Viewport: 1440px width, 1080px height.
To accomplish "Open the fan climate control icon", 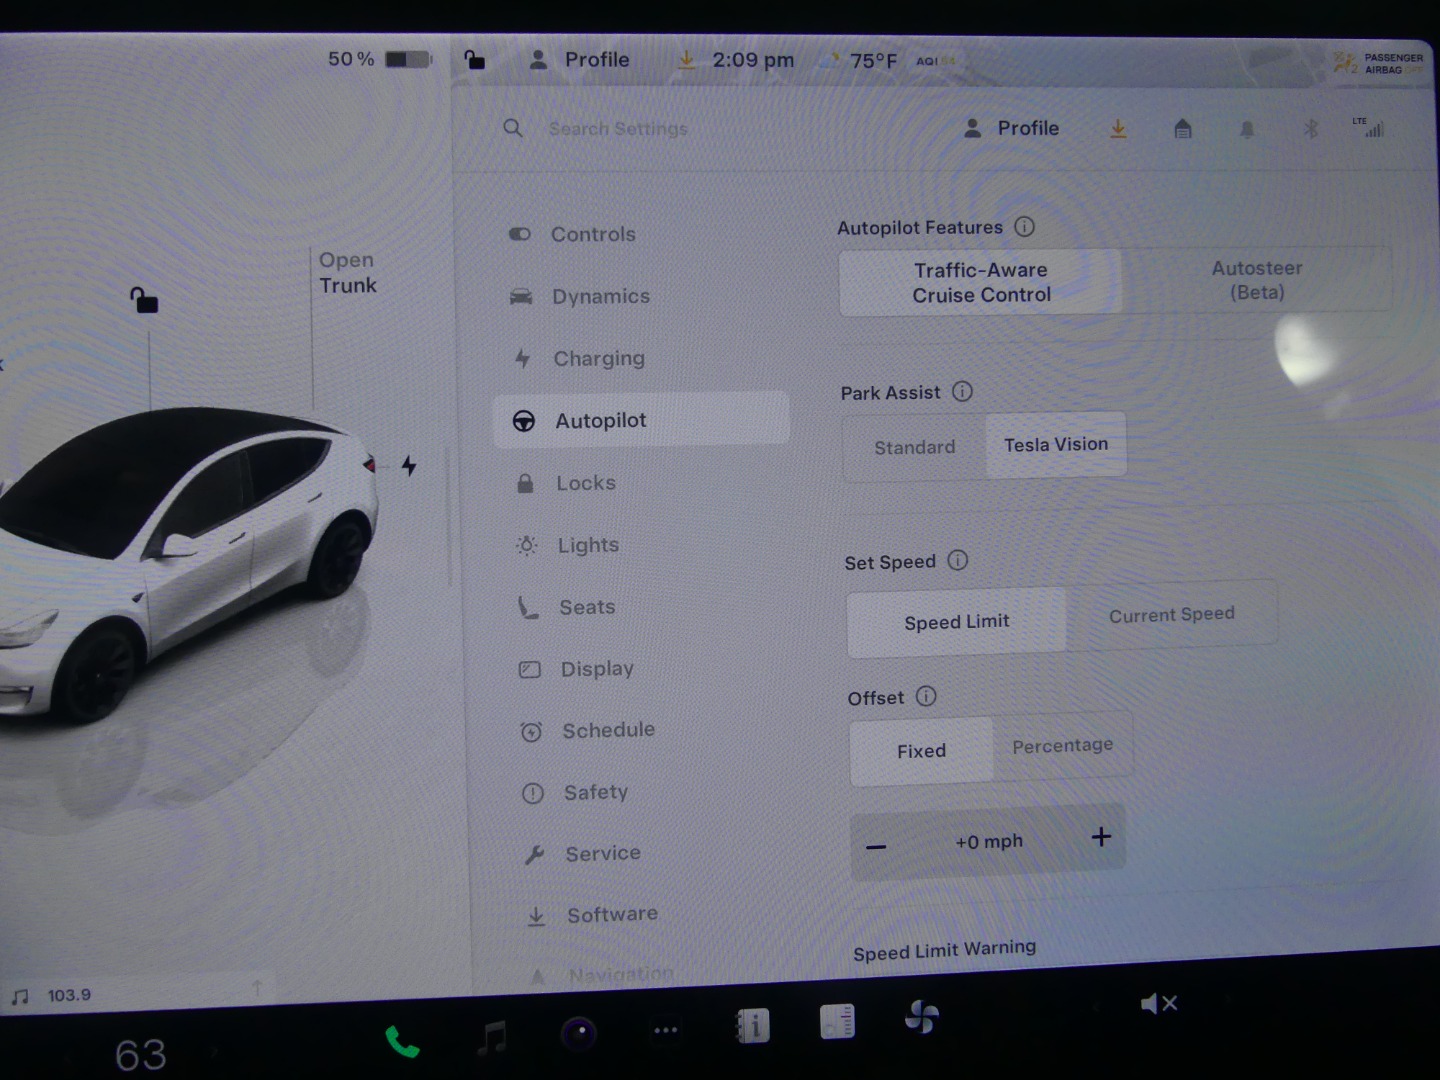I will 921,1018.
